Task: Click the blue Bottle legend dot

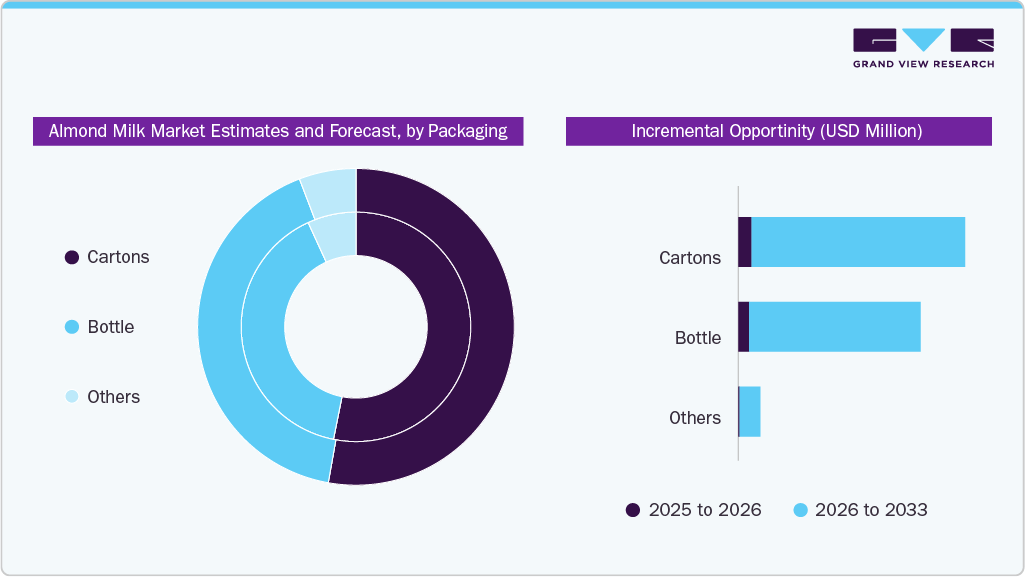Action: (x=72, y=327)
